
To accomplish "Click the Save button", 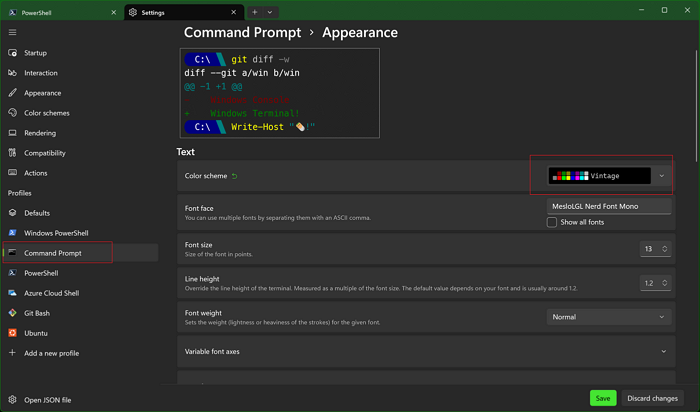I will tap(603, 398).
